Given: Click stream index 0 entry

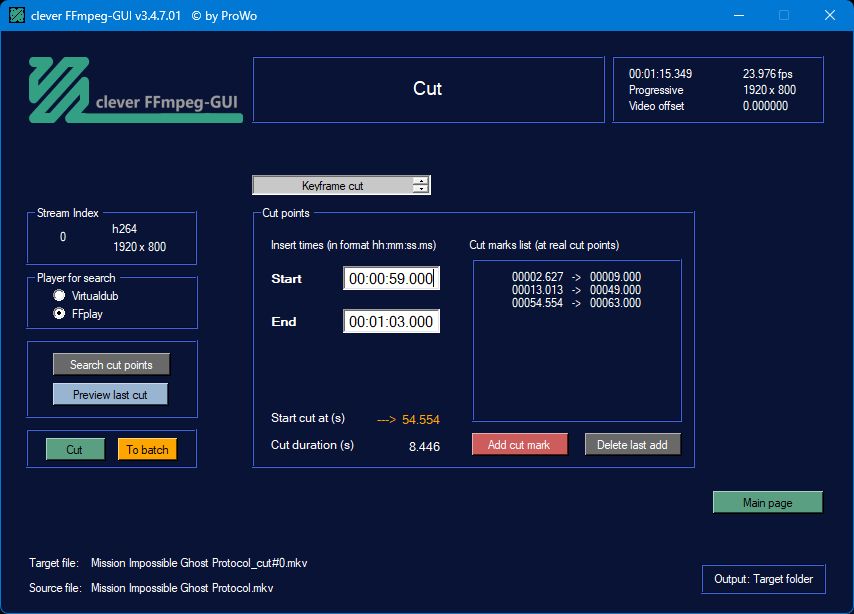Looking at the screenshot, I should pos(63,237).
